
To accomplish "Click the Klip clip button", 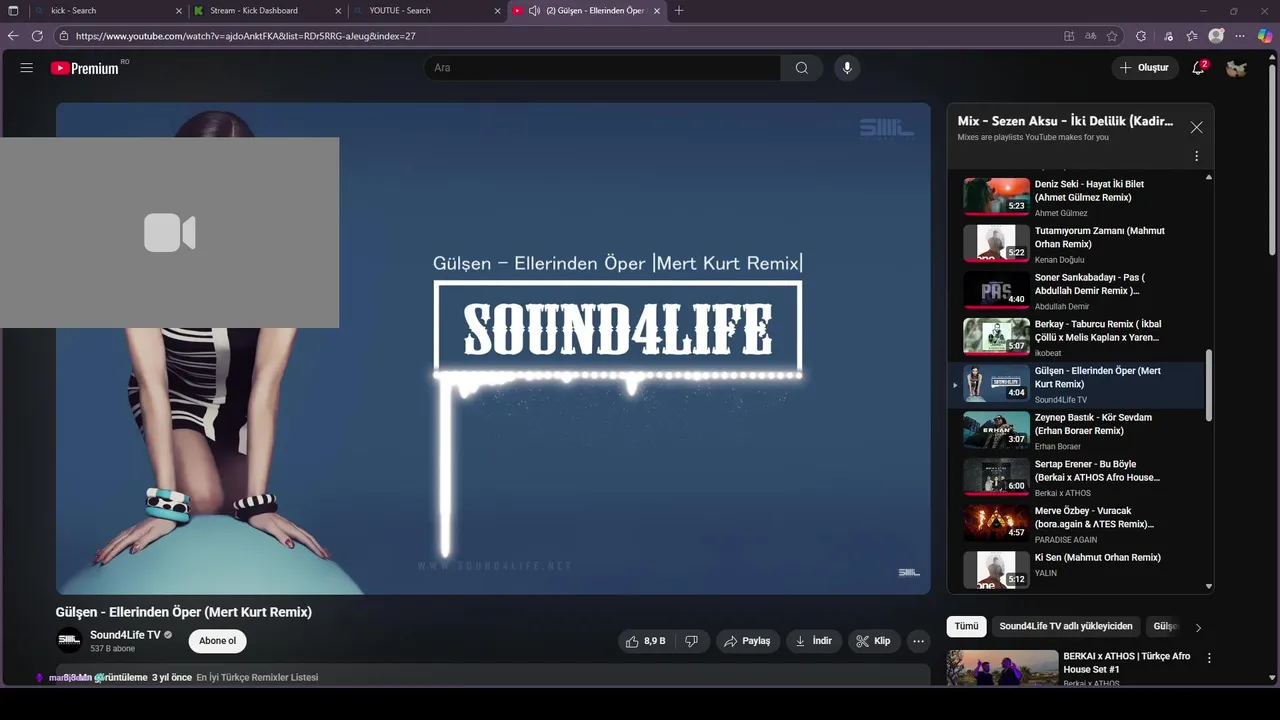I will [x=873, y=641].
